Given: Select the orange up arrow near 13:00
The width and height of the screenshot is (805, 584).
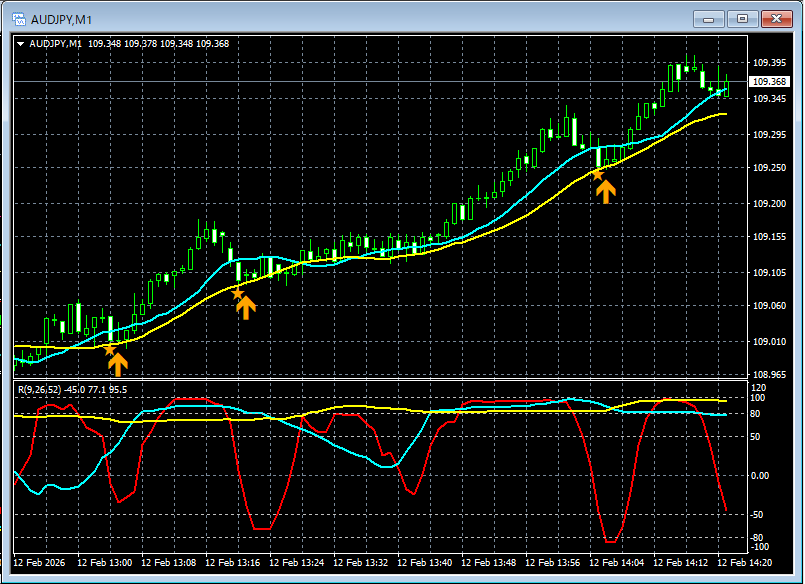Looking at the screenshot, I should click(x=118, y=364).
